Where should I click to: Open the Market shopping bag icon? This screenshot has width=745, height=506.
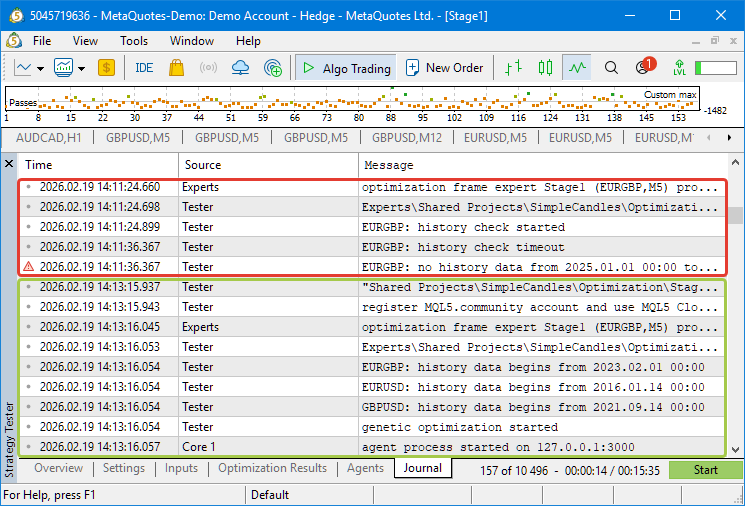tap(176, 68)
